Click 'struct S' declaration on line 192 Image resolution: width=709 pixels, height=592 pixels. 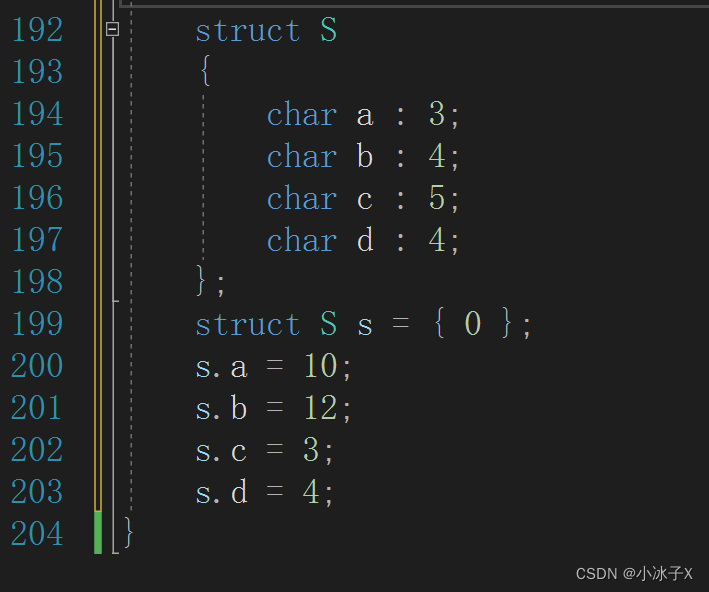[x=266, y=30]
